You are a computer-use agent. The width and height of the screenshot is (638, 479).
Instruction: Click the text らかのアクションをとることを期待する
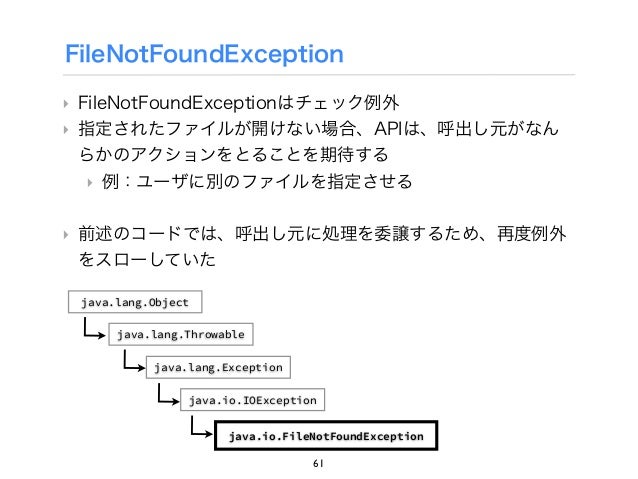pos(234,154)
